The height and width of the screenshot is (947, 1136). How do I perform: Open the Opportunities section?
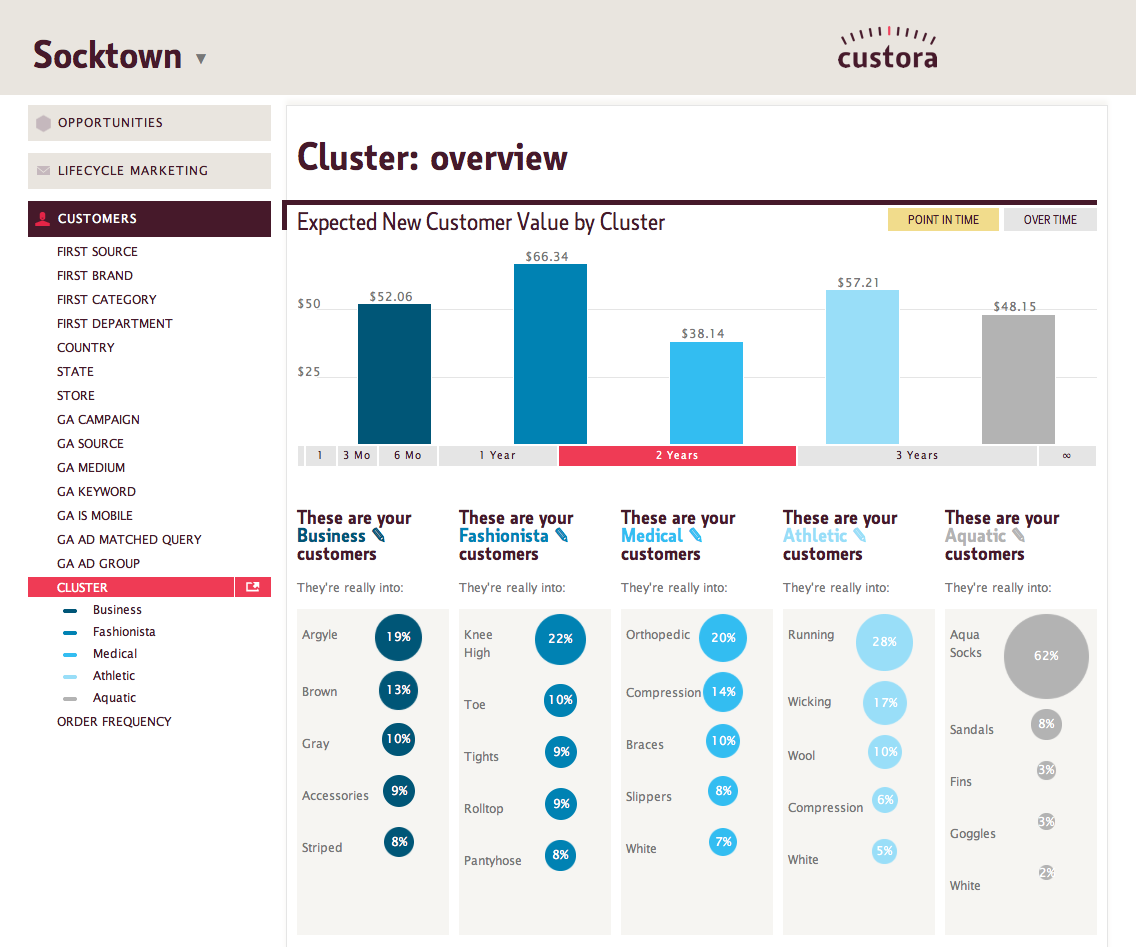point(149,123)
